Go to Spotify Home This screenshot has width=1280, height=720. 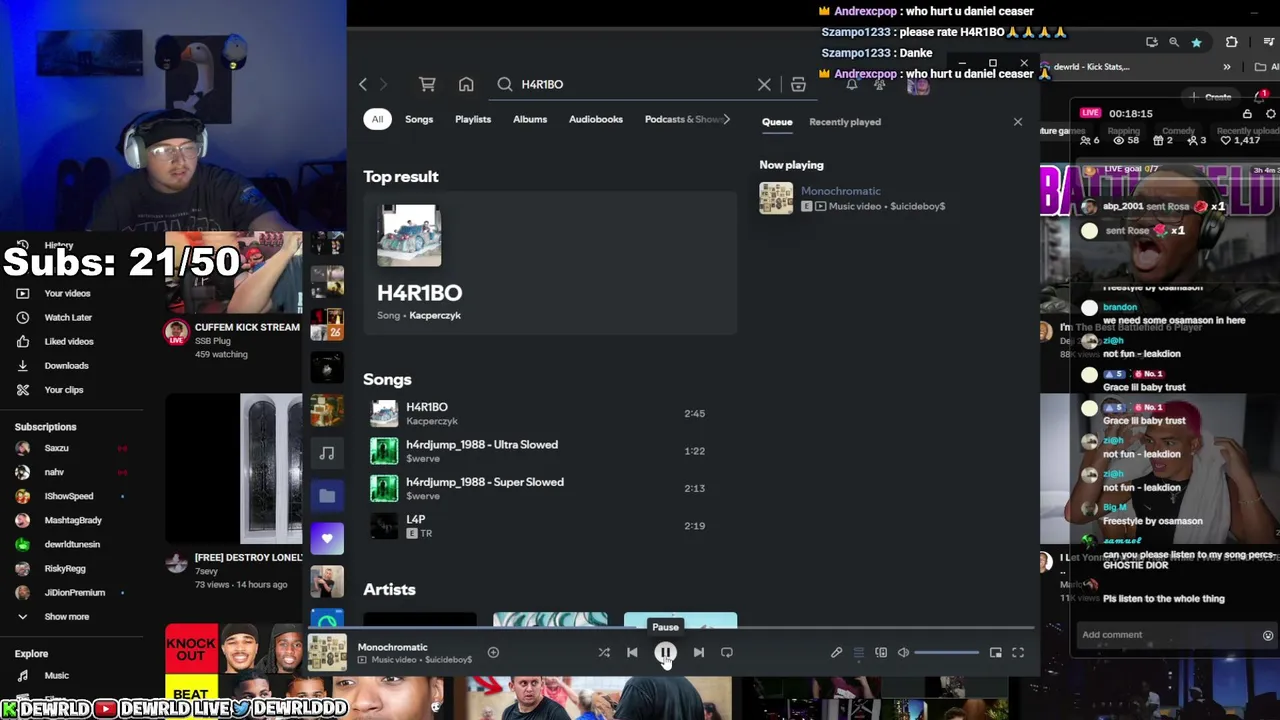tap(466, 85)
